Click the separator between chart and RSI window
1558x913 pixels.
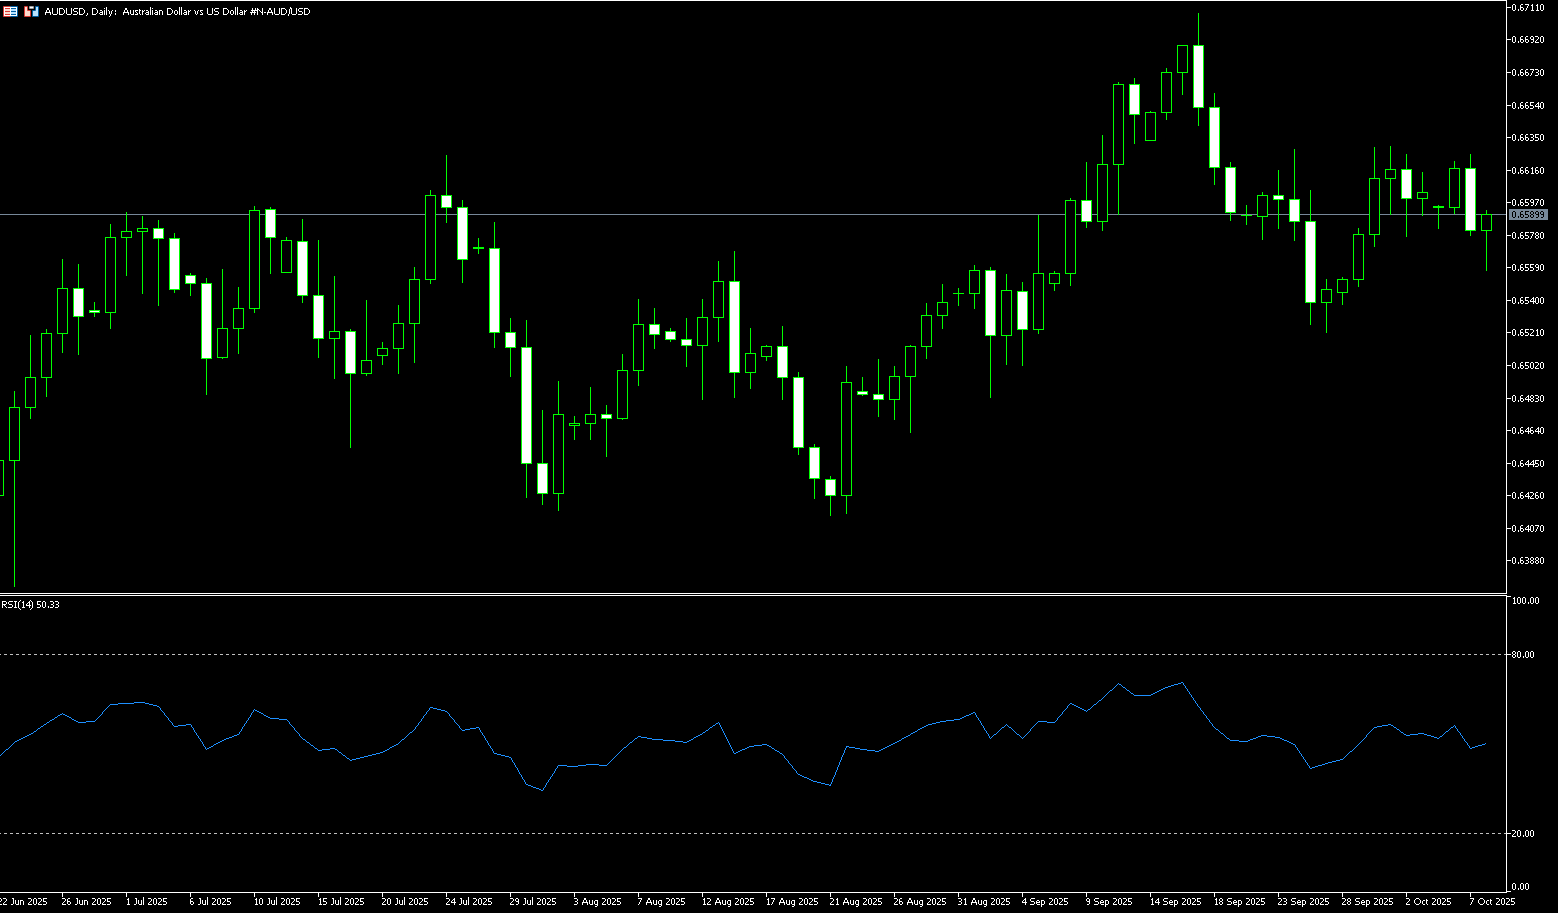[x=750, y=595]
